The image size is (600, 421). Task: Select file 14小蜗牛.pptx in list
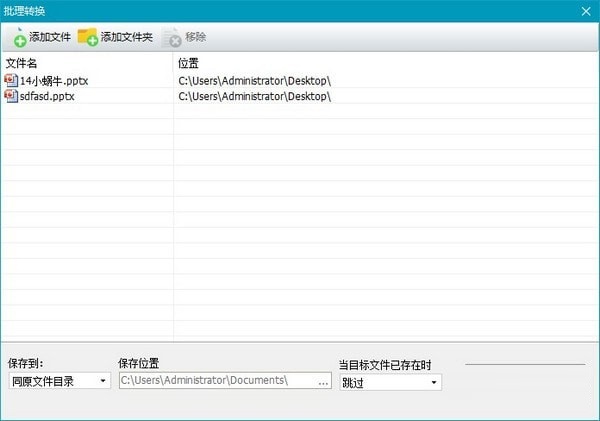coord(54,81)
